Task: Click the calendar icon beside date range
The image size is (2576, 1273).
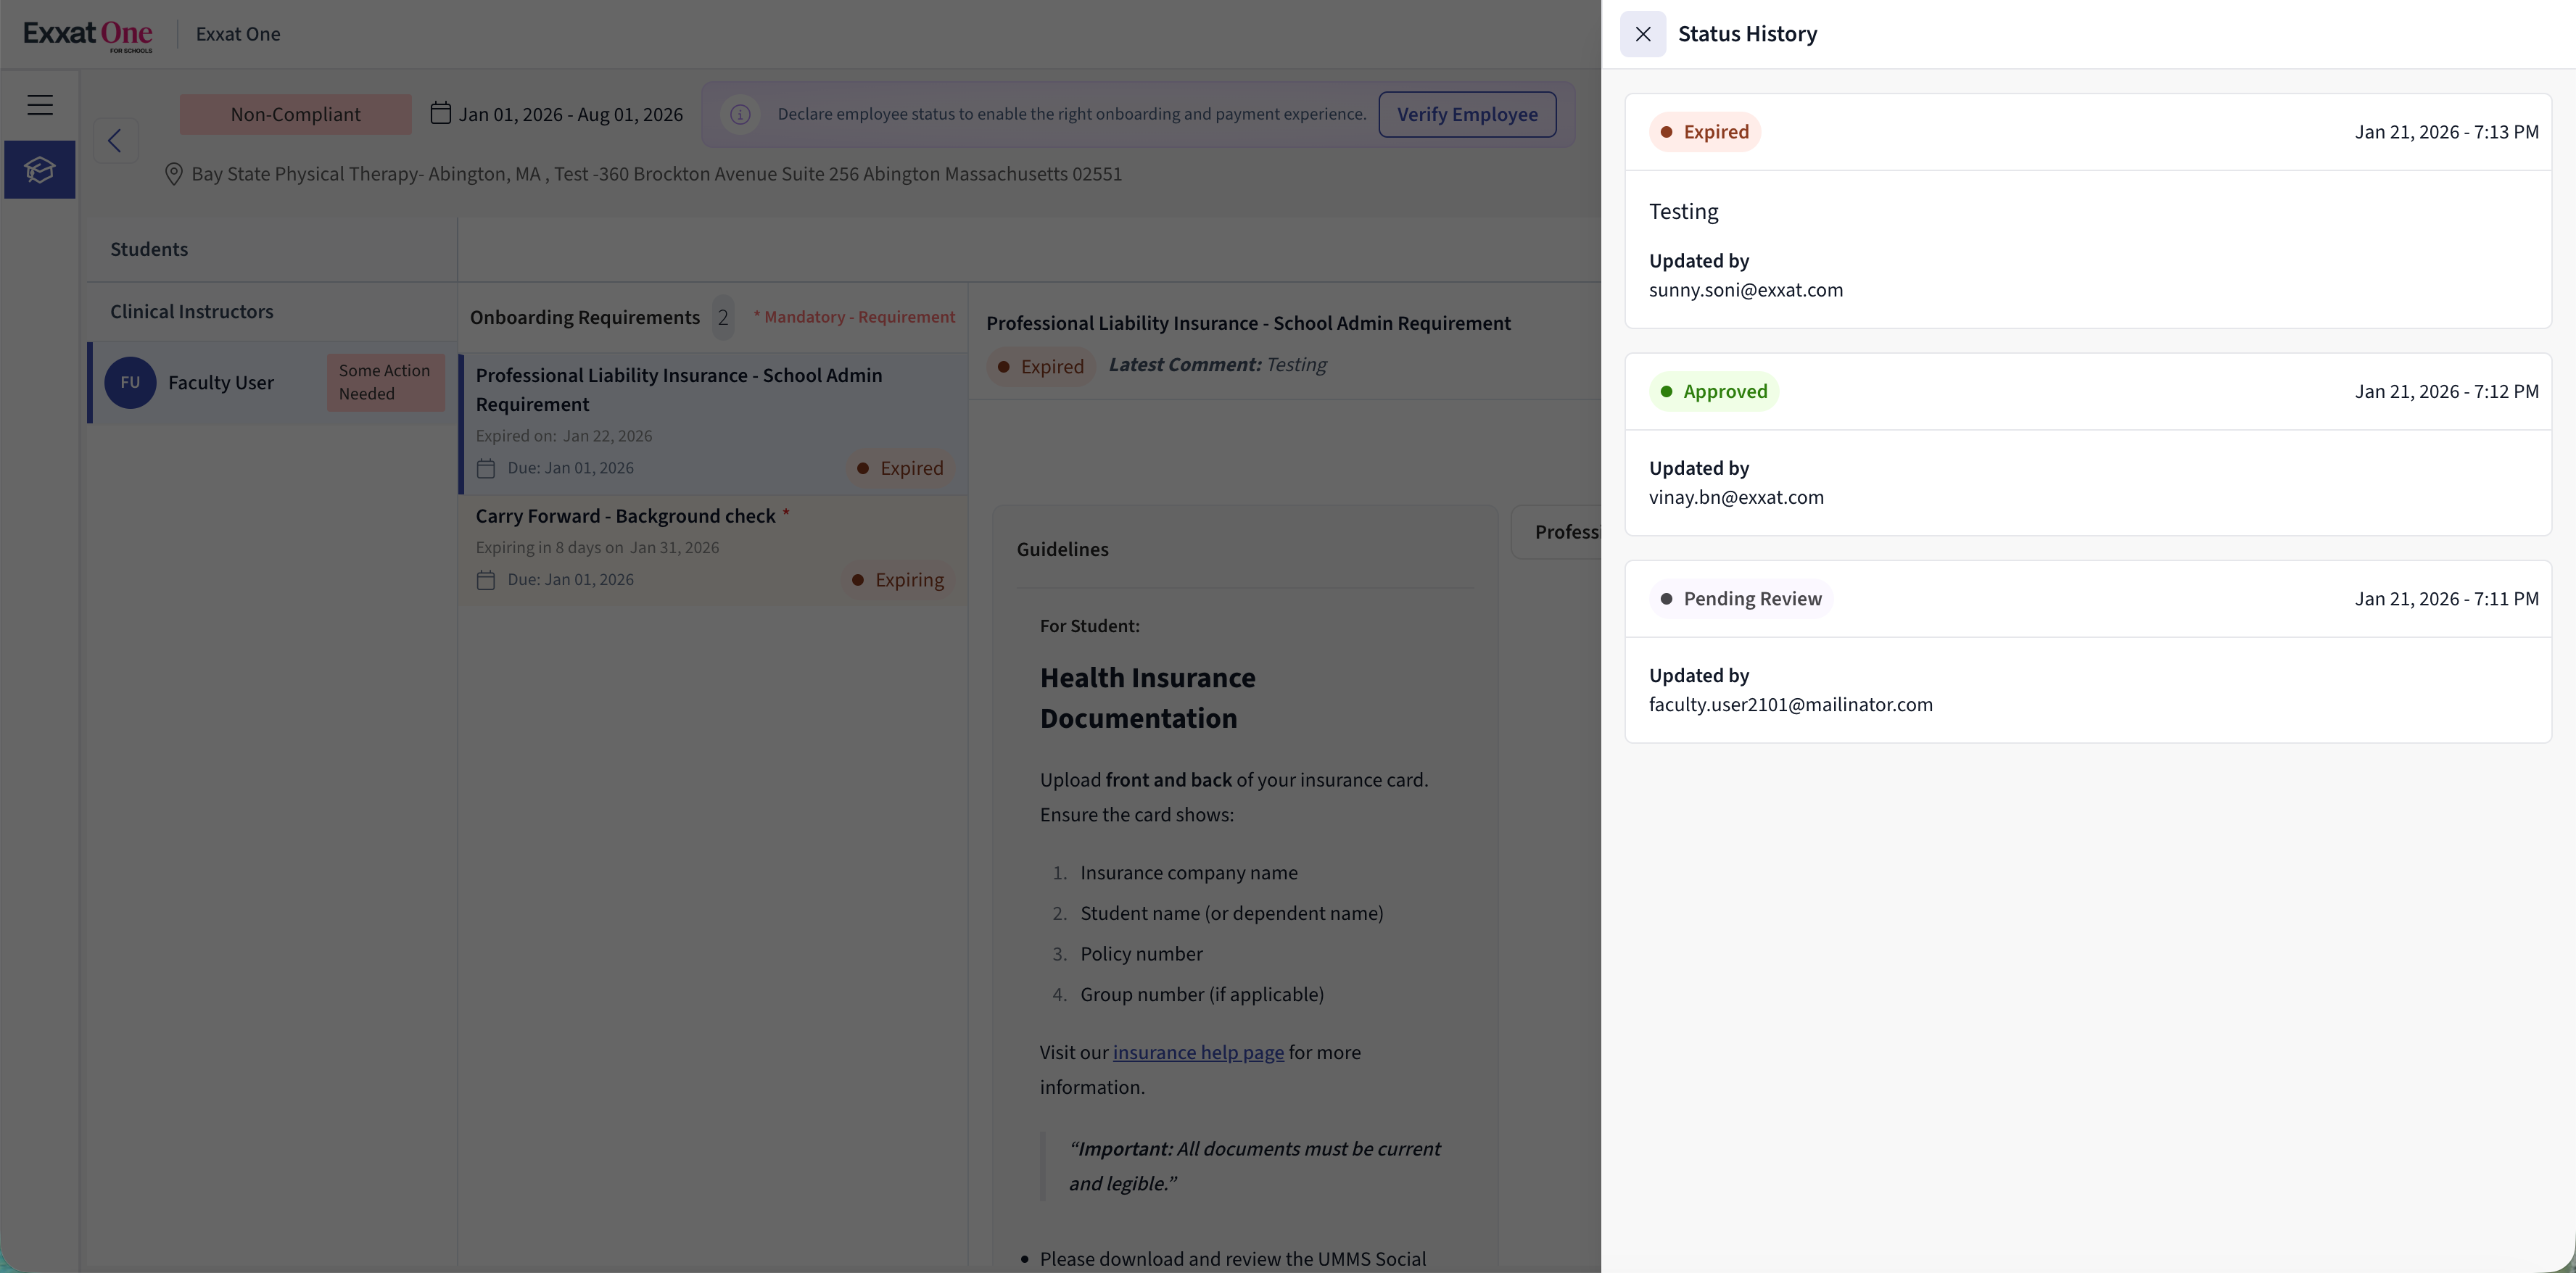Action: point(440,113)
